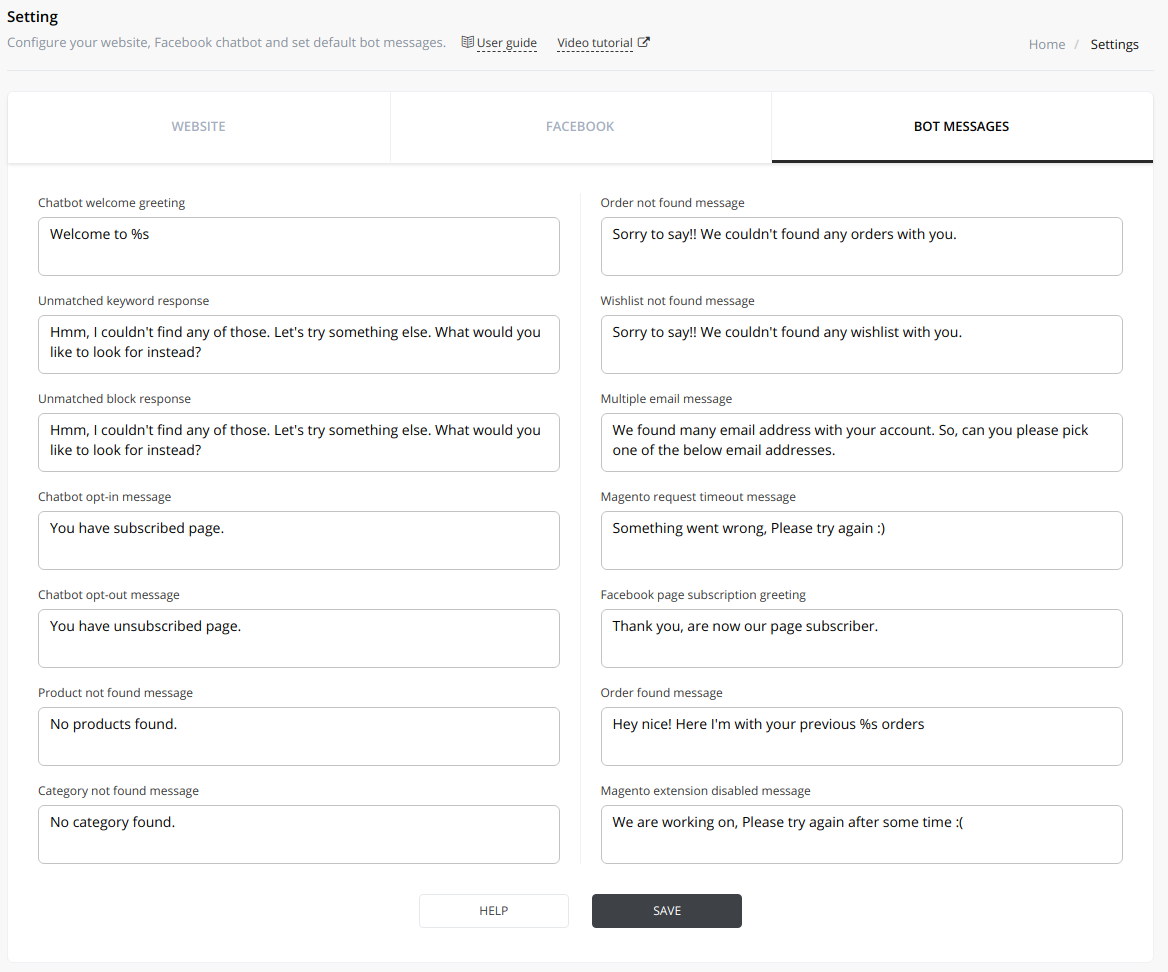Click the Settings breadcrumb
Image resolution: width=1168 pixels, height=972 pixels.
(x=1114, y=45)
